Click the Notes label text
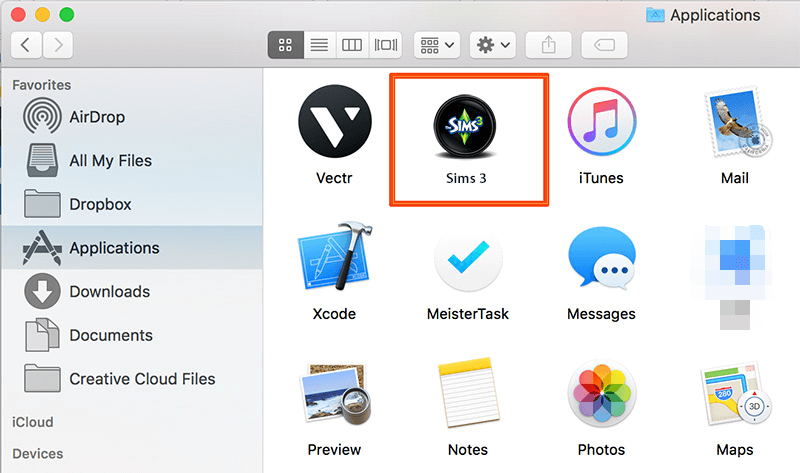Screen dimensions: 800x473 click(468, 450)
